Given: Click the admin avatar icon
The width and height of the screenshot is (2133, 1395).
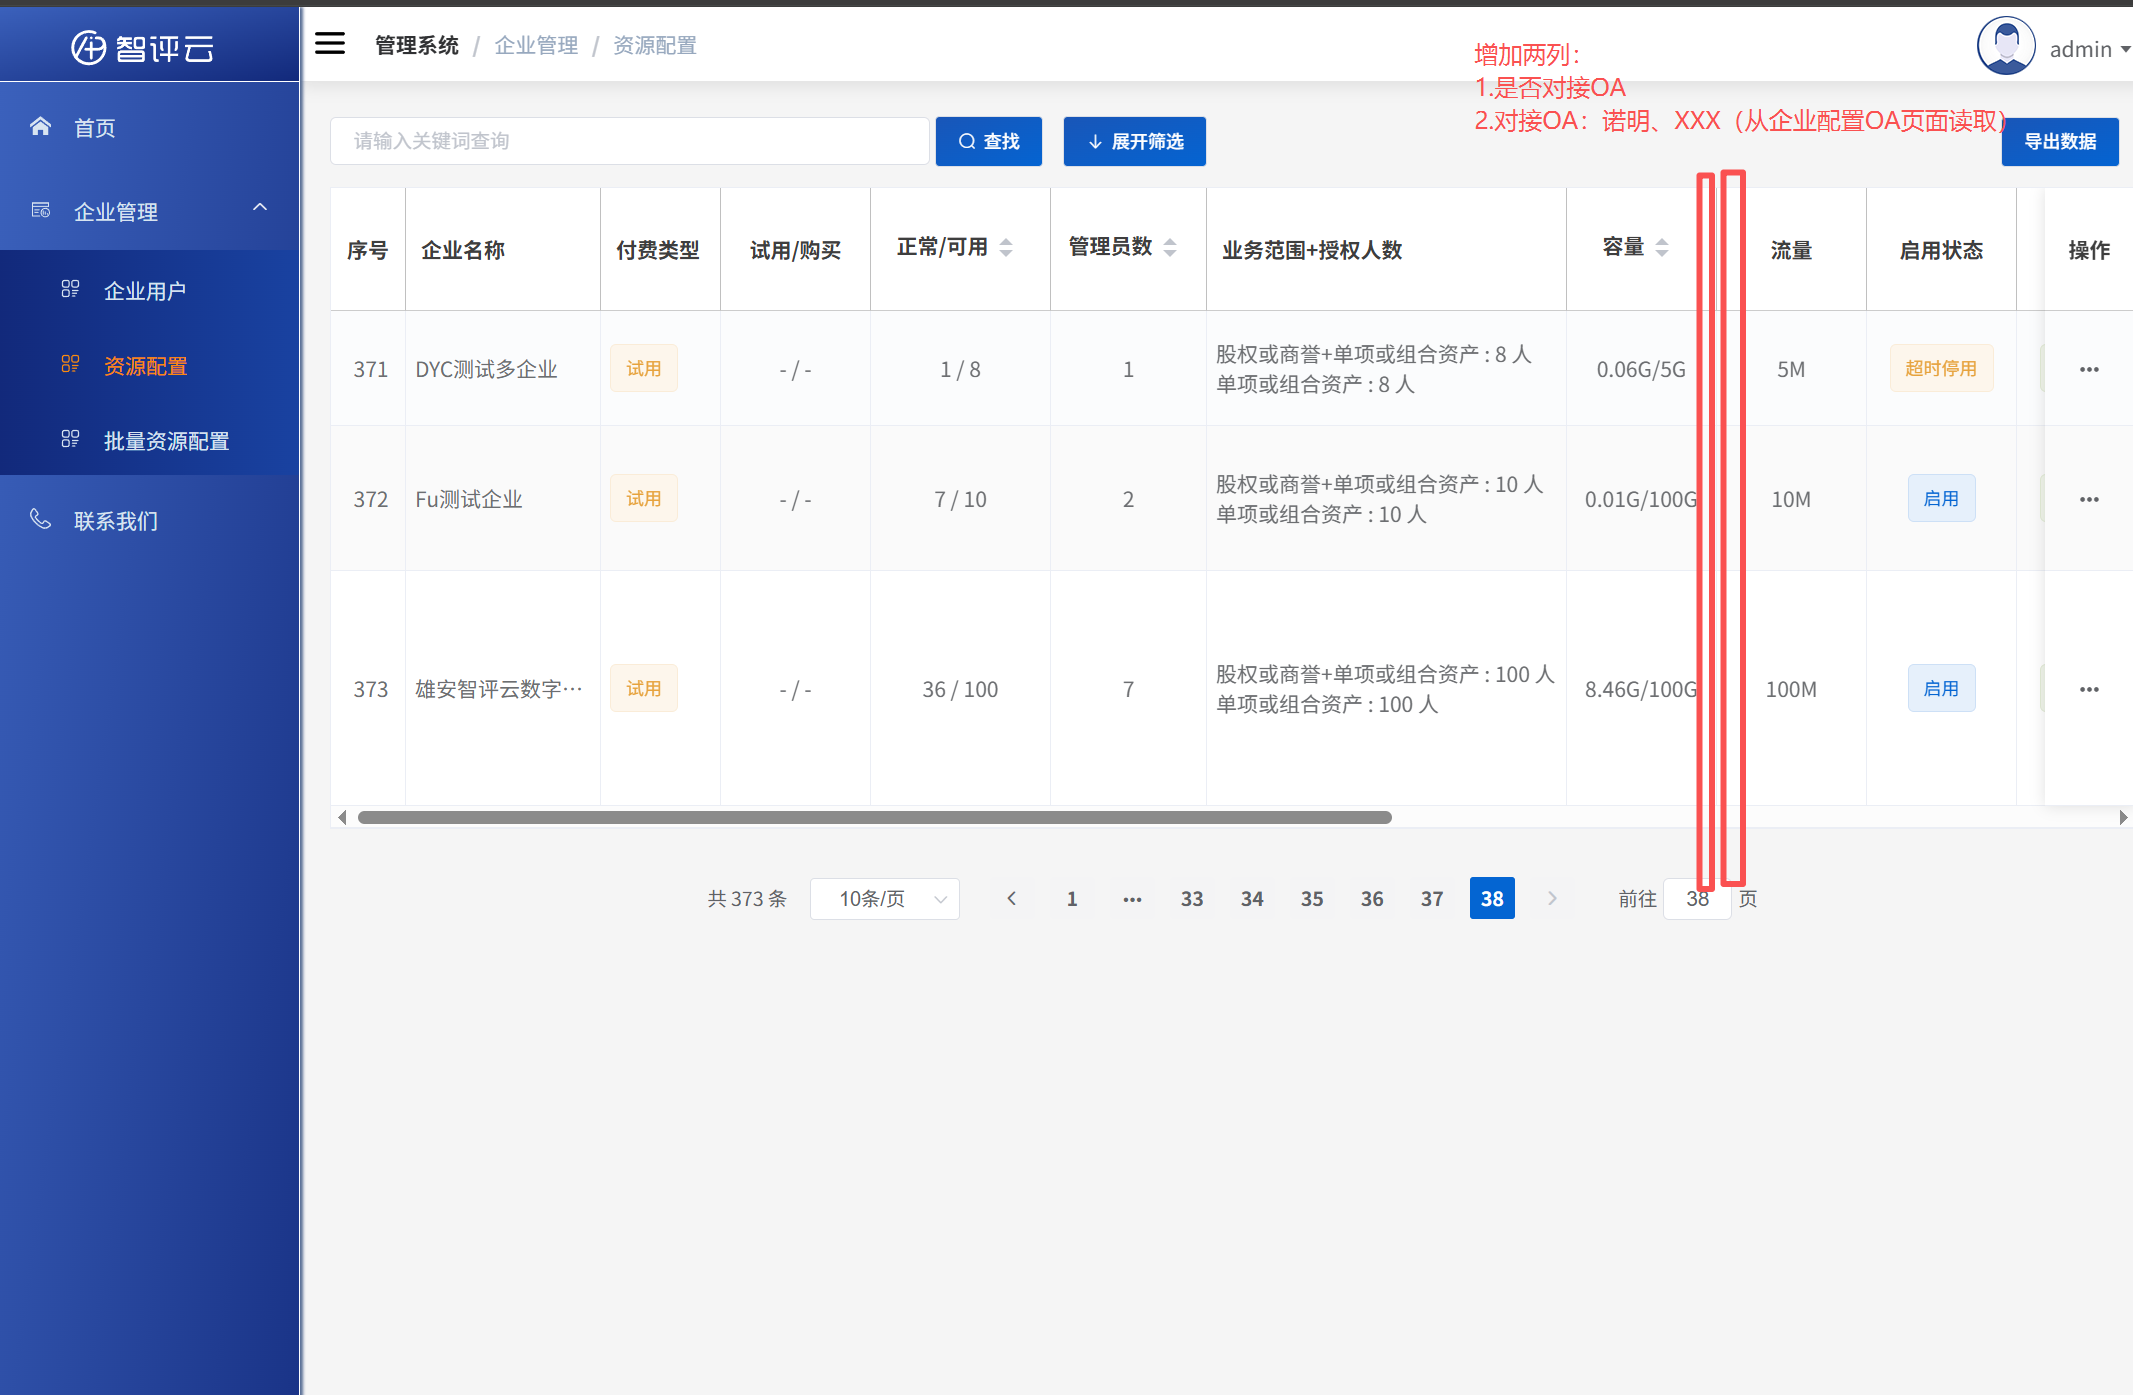Looking at the screenshot, I should [2005, 46].
